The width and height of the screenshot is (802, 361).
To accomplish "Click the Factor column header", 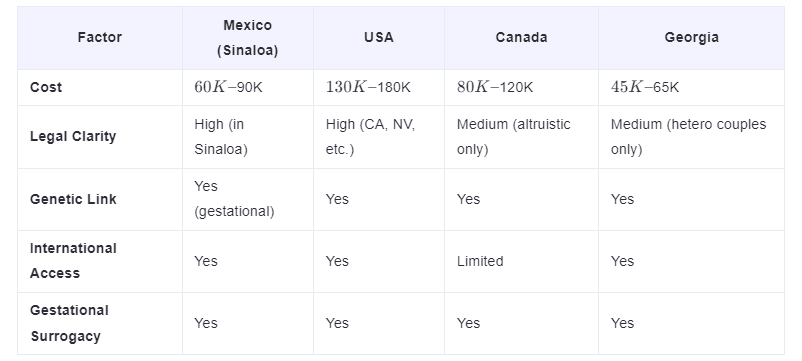I will [x=100, y=37].
